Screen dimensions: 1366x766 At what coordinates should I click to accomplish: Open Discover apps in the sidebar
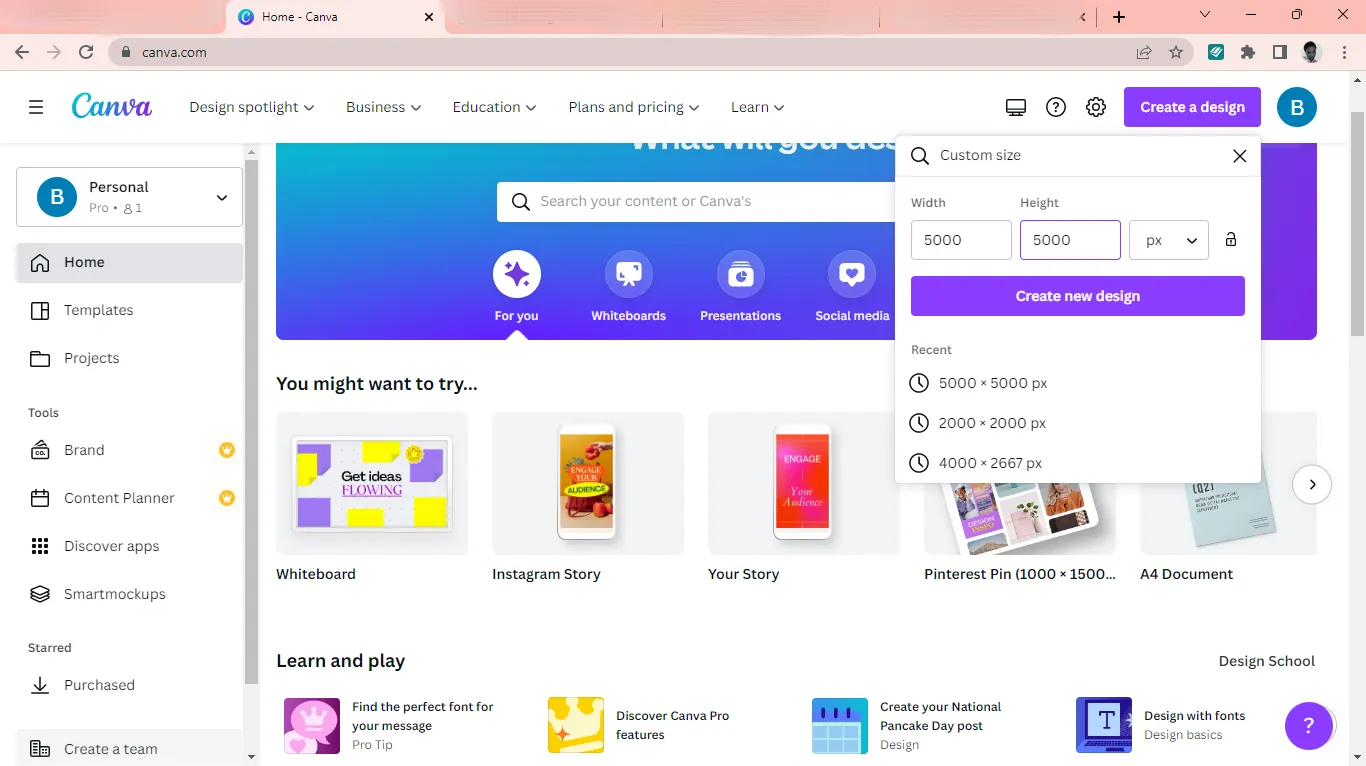click(129, 546)
